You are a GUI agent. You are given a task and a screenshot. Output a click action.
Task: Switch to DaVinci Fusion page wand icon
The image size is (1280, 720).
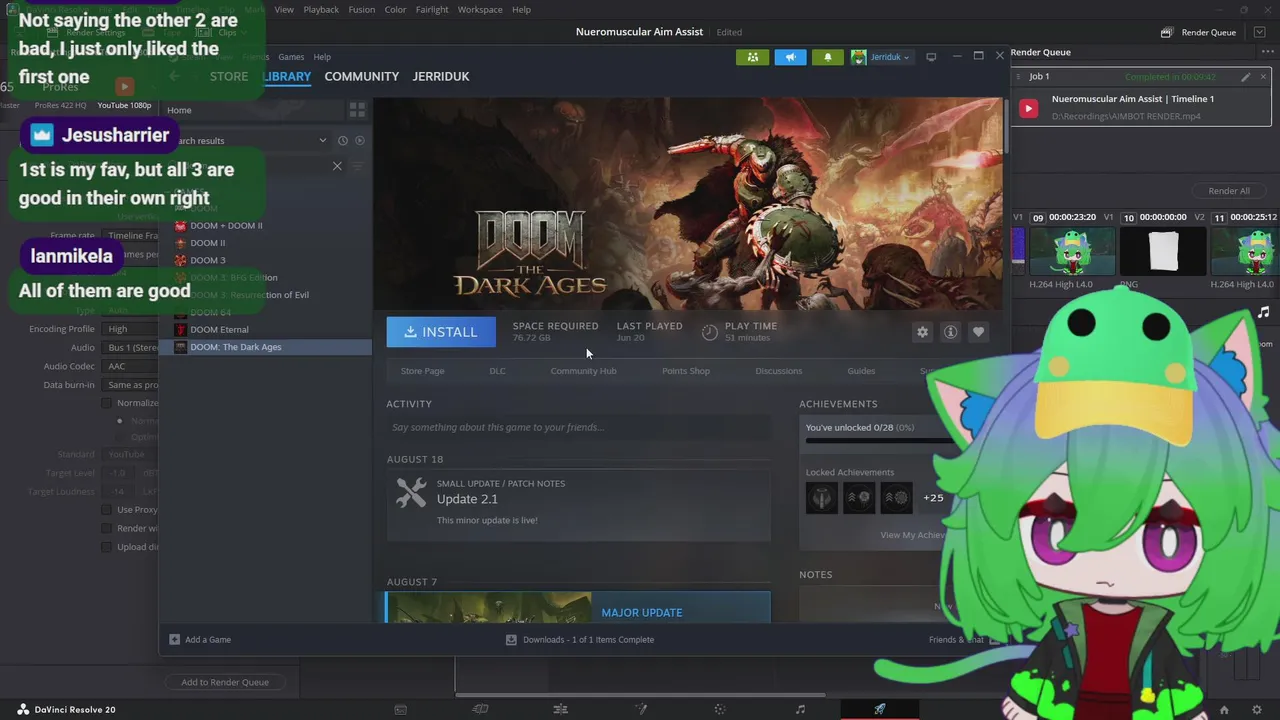641,709
